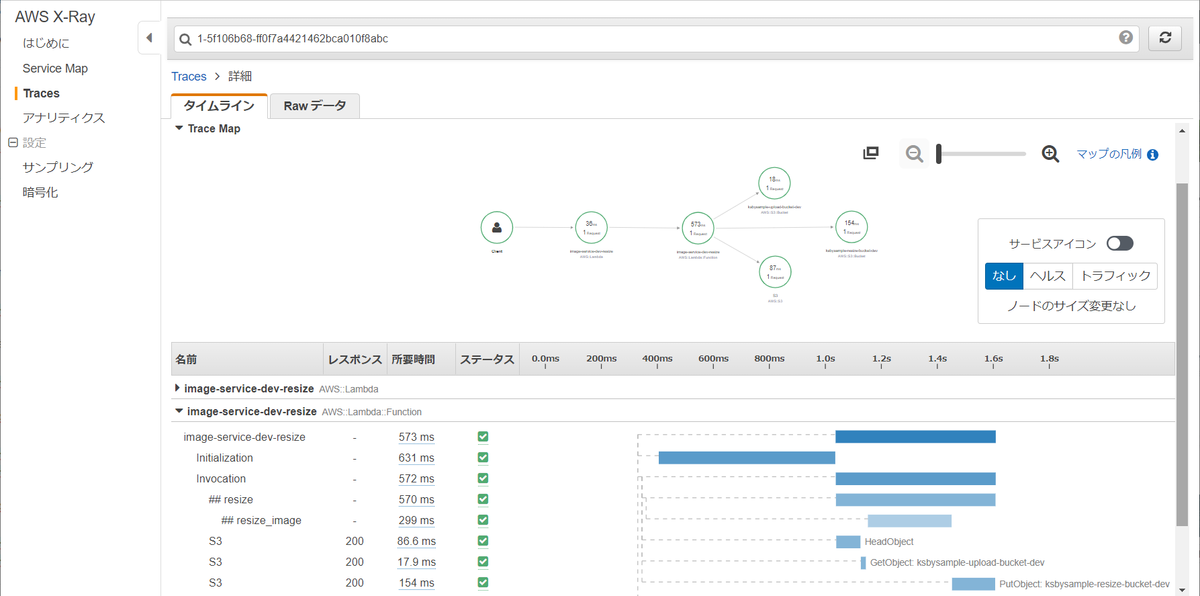The width and height of the screenshot is (1200, 596).
Task: Click the map fit-to-window icon
Action: pyautogui.click(x=871, y=153)
